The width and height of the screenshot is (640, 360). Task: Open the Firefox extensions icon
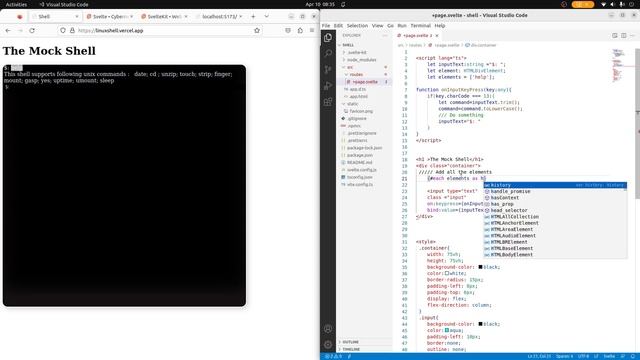[x=300, y=31]
